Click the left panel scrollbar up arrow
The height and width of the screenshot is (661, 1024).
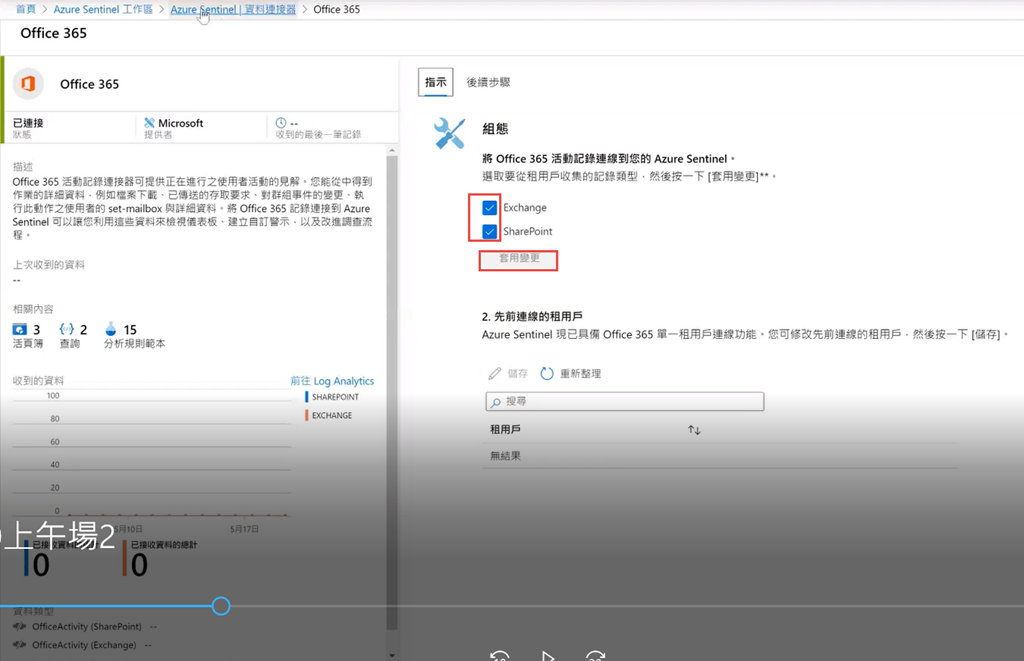point(392,150)
